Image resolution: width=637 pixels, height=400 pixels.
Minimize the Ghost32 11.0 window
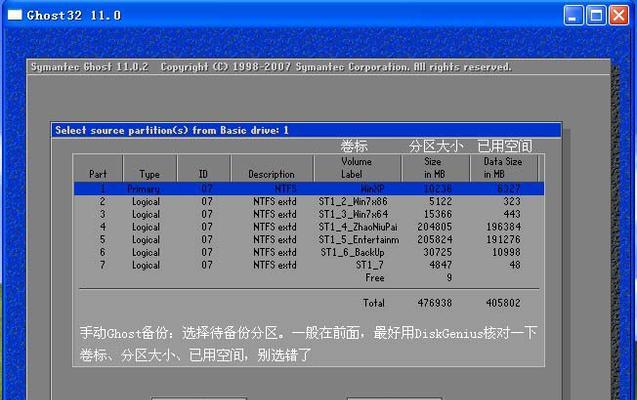click(x=574, y=16)
